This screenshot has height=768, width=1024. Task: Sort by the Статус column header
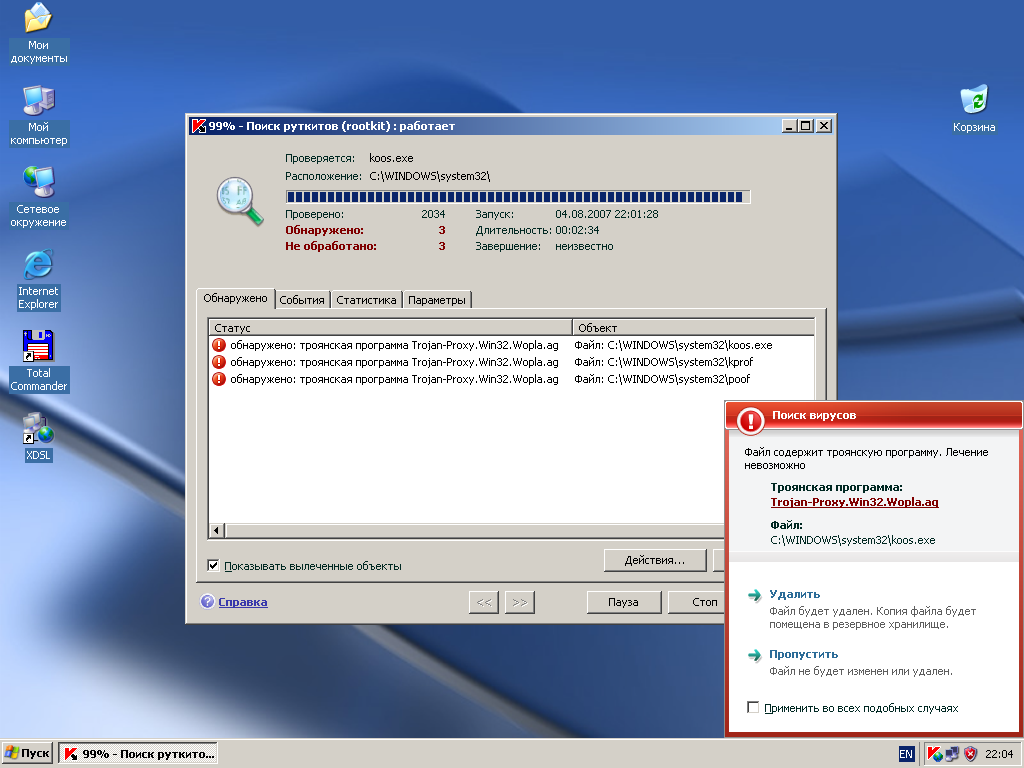(391, 327)
